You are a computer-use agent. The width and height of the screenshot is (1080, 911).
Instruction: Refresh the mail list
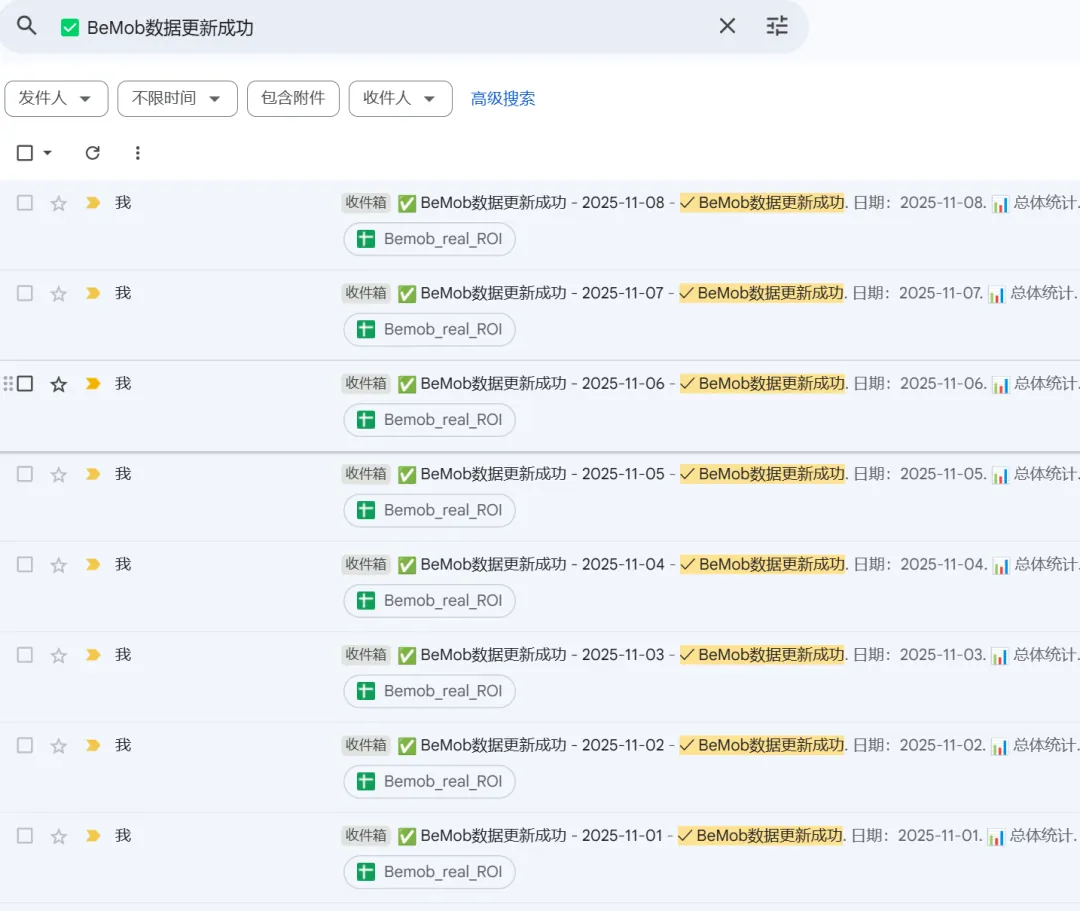tap(93, 153)
